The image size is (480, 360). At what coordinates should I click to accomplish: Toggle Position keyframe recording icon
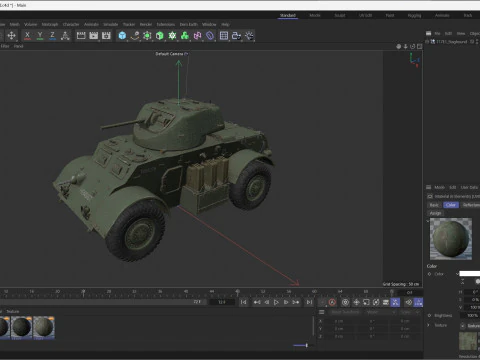(356, 302)
